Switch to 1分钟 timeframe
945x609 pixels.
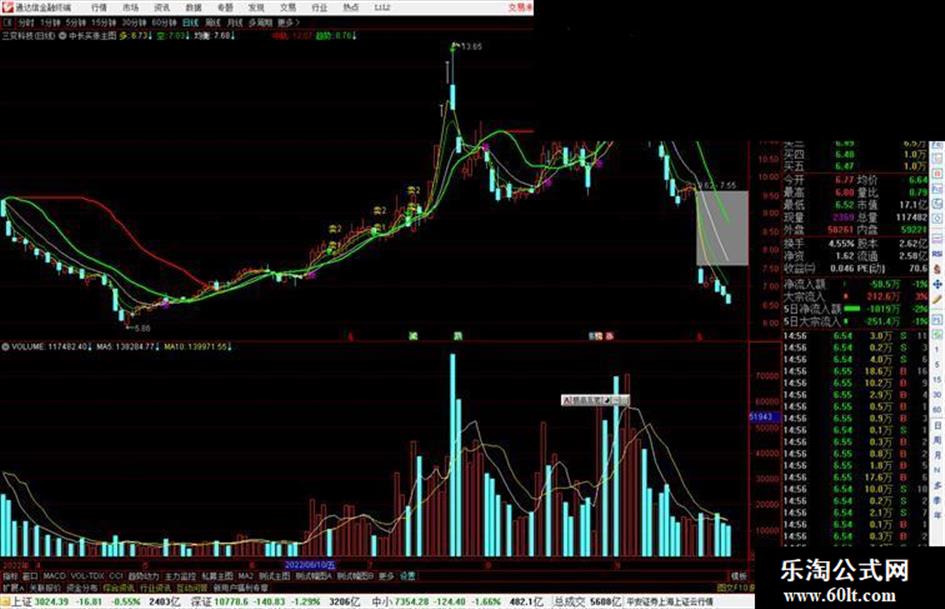[50, 22]
